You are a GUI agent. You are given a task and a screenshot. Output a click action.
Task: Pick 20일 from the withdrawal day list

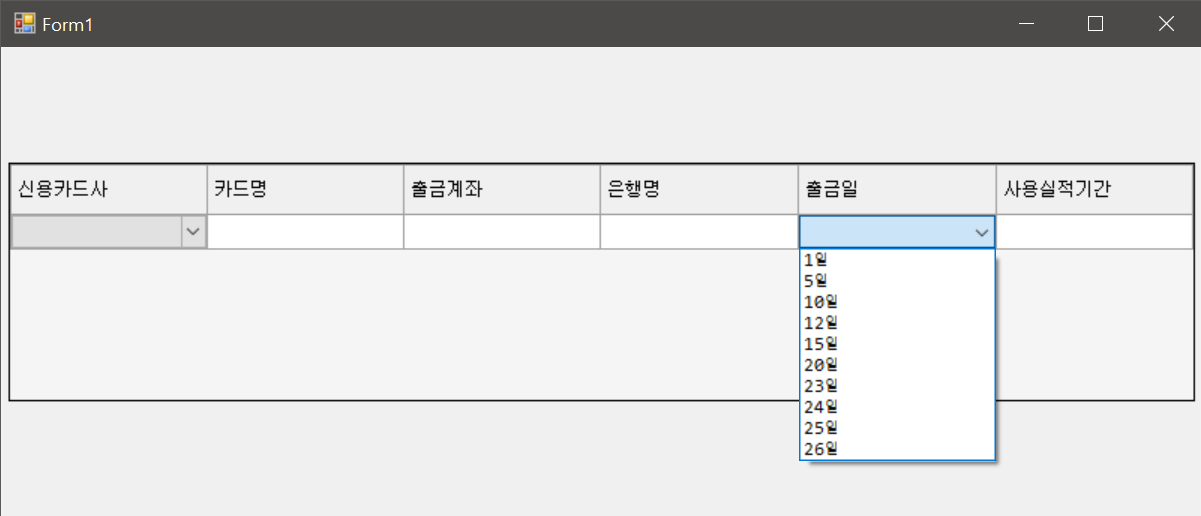[x=897, y=365]
